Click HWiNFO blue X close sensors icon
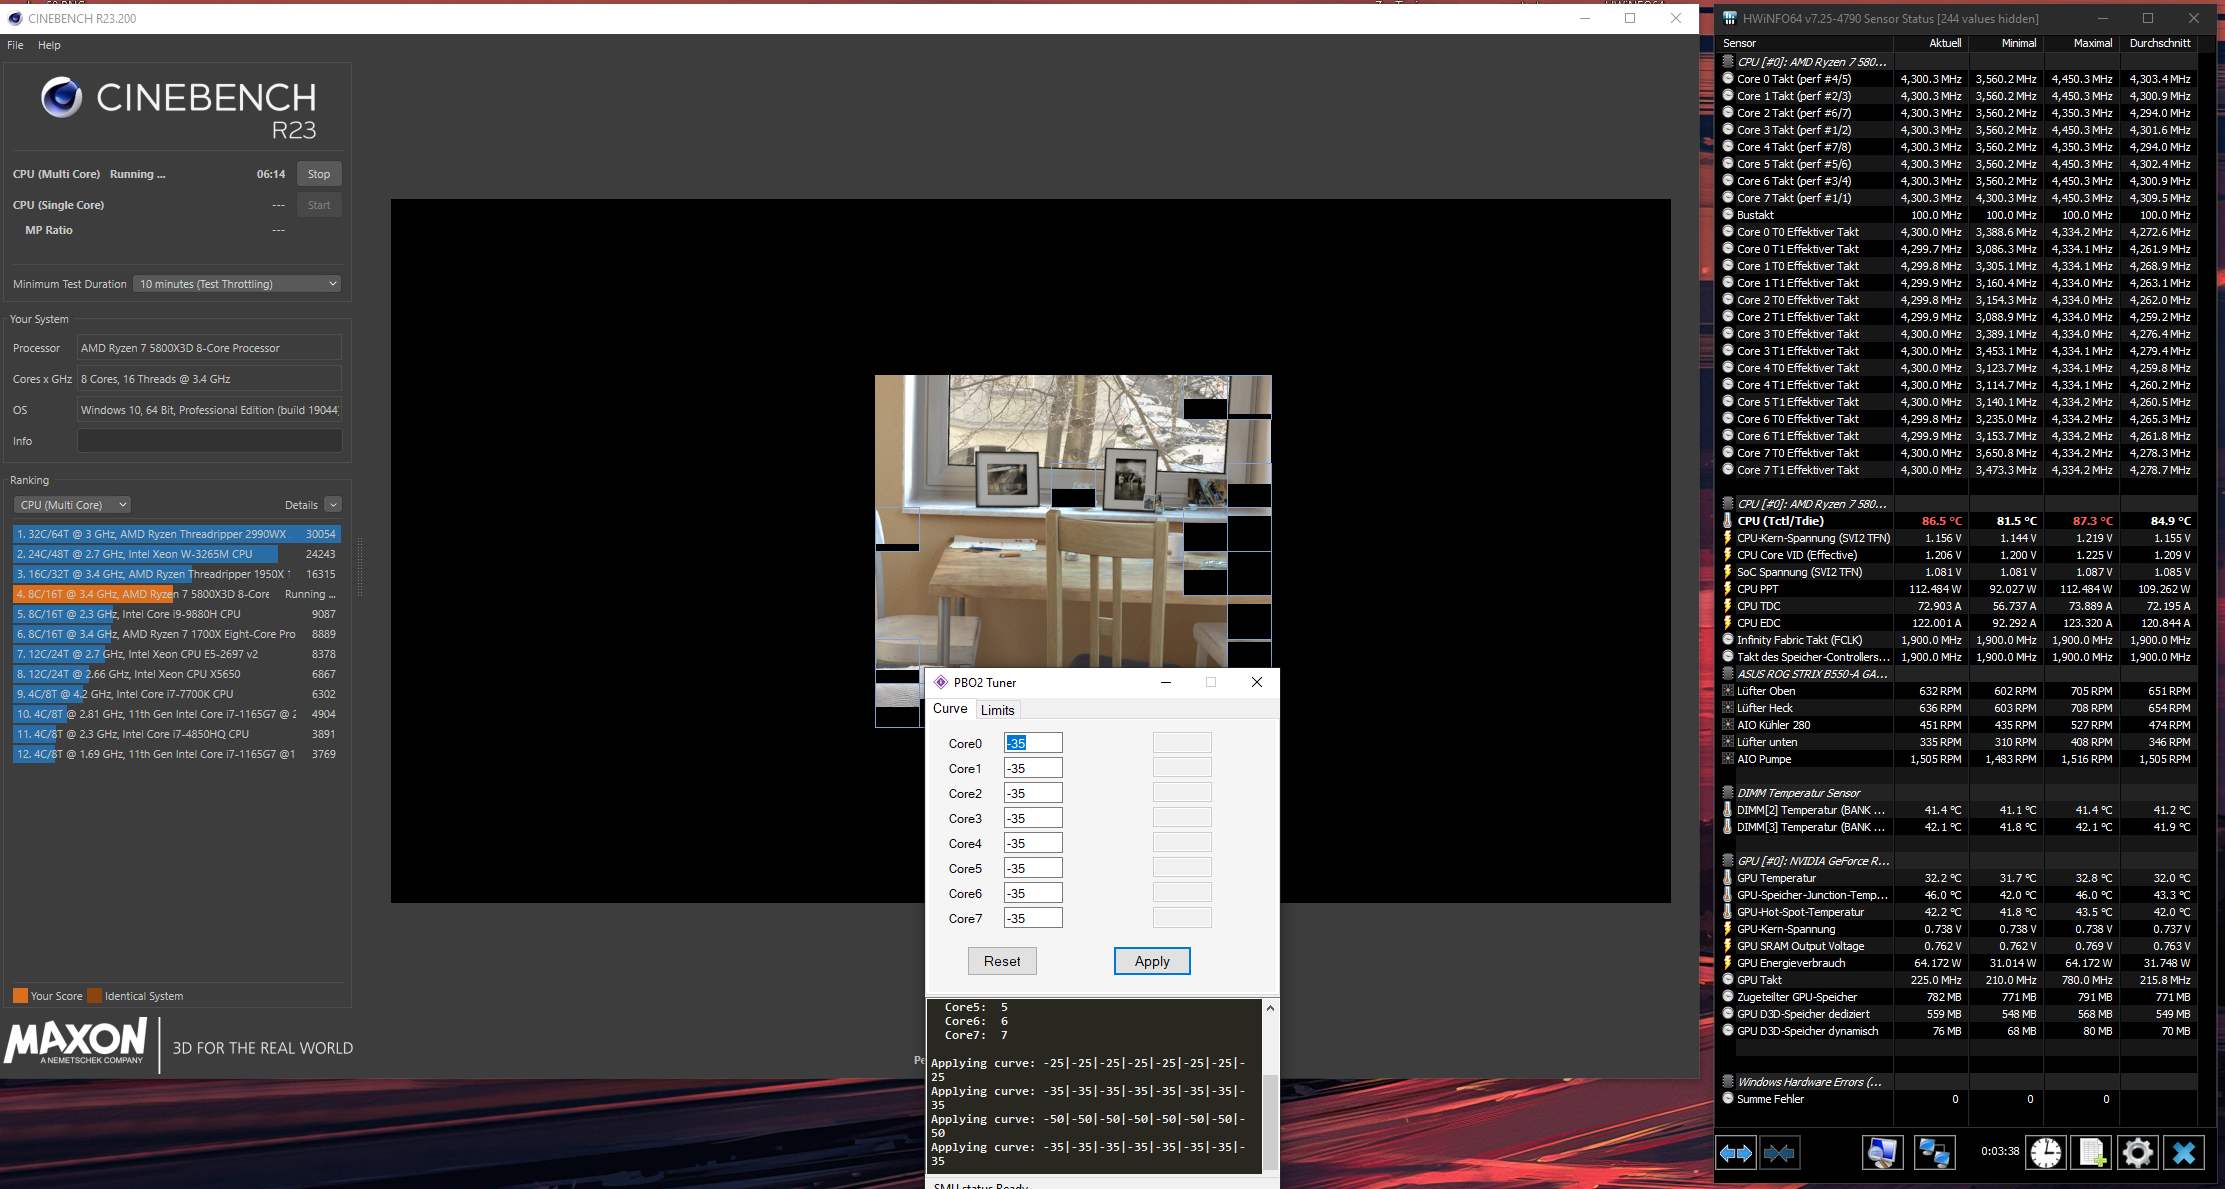 coord(2184,1153)
